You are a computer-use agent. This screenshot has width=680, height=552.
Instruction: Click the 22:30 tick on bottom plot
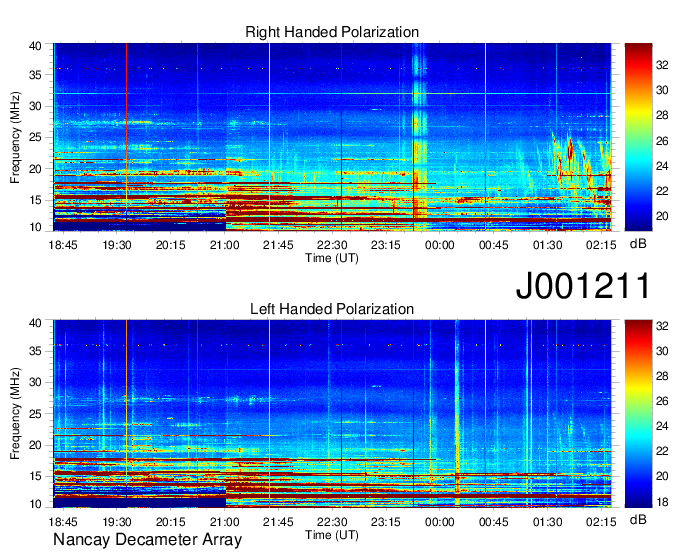click(x=332, y=522)
